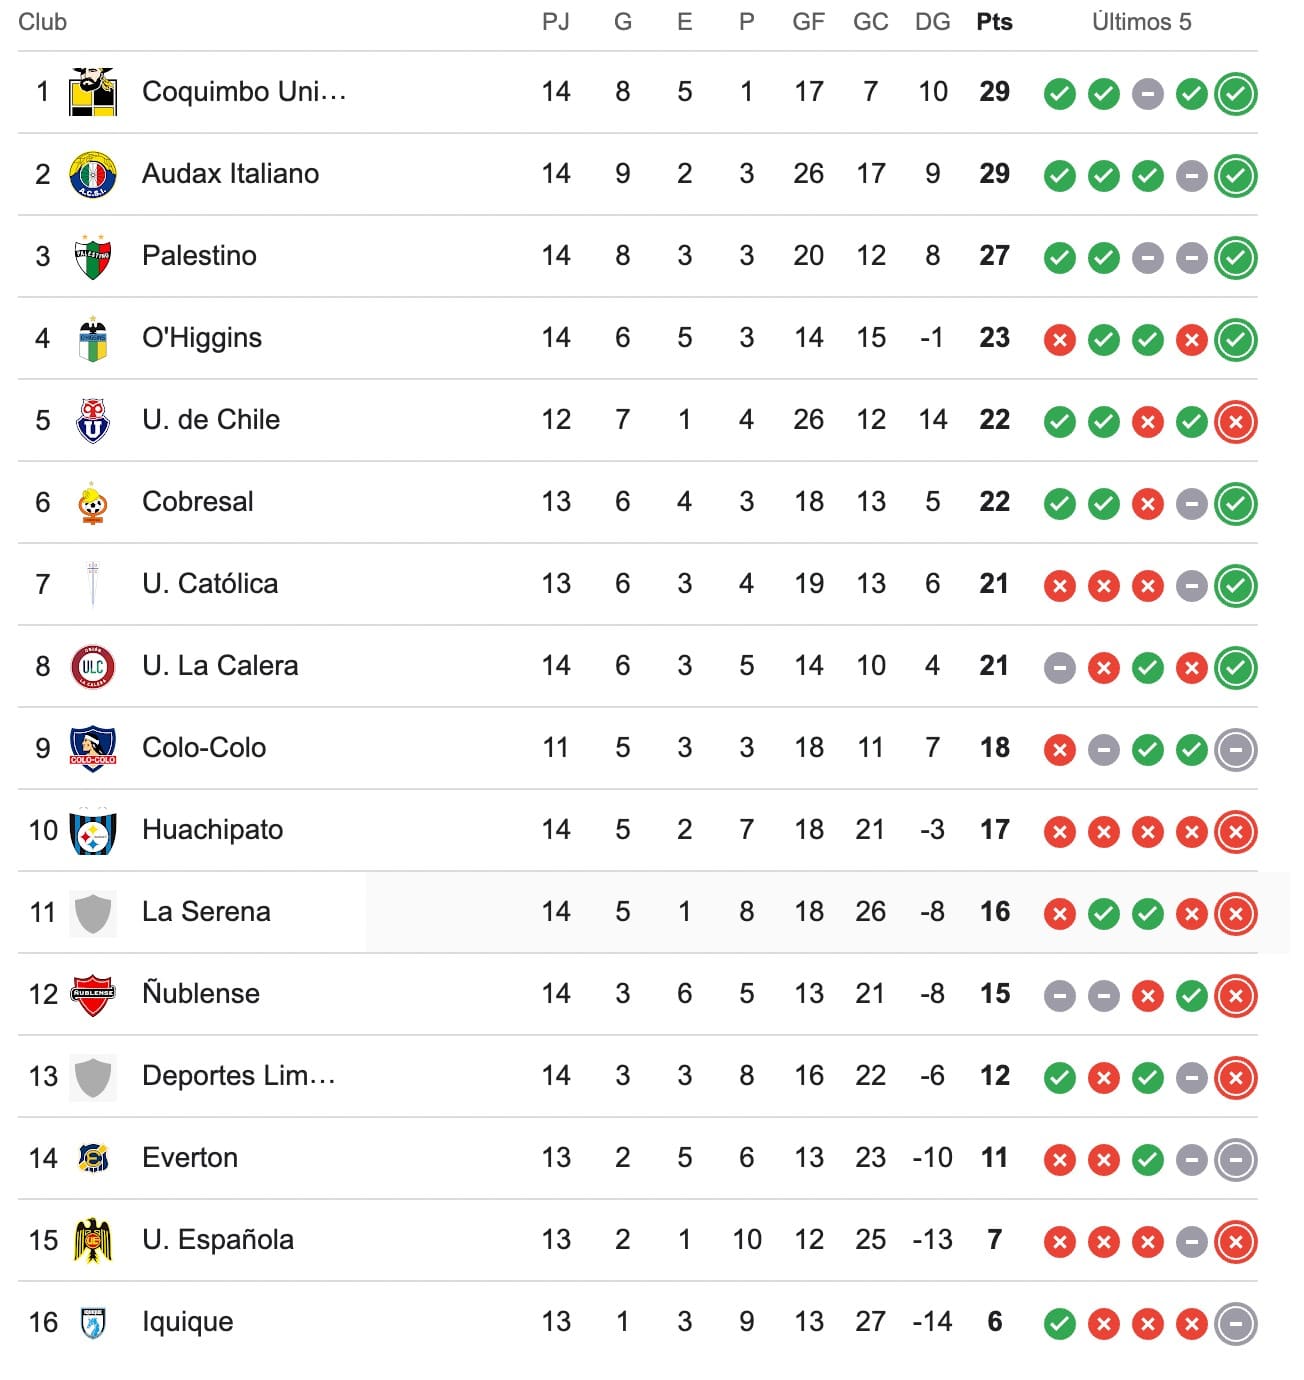
Task: Click the Colo-Colo team logo
Action: [93, 748]
